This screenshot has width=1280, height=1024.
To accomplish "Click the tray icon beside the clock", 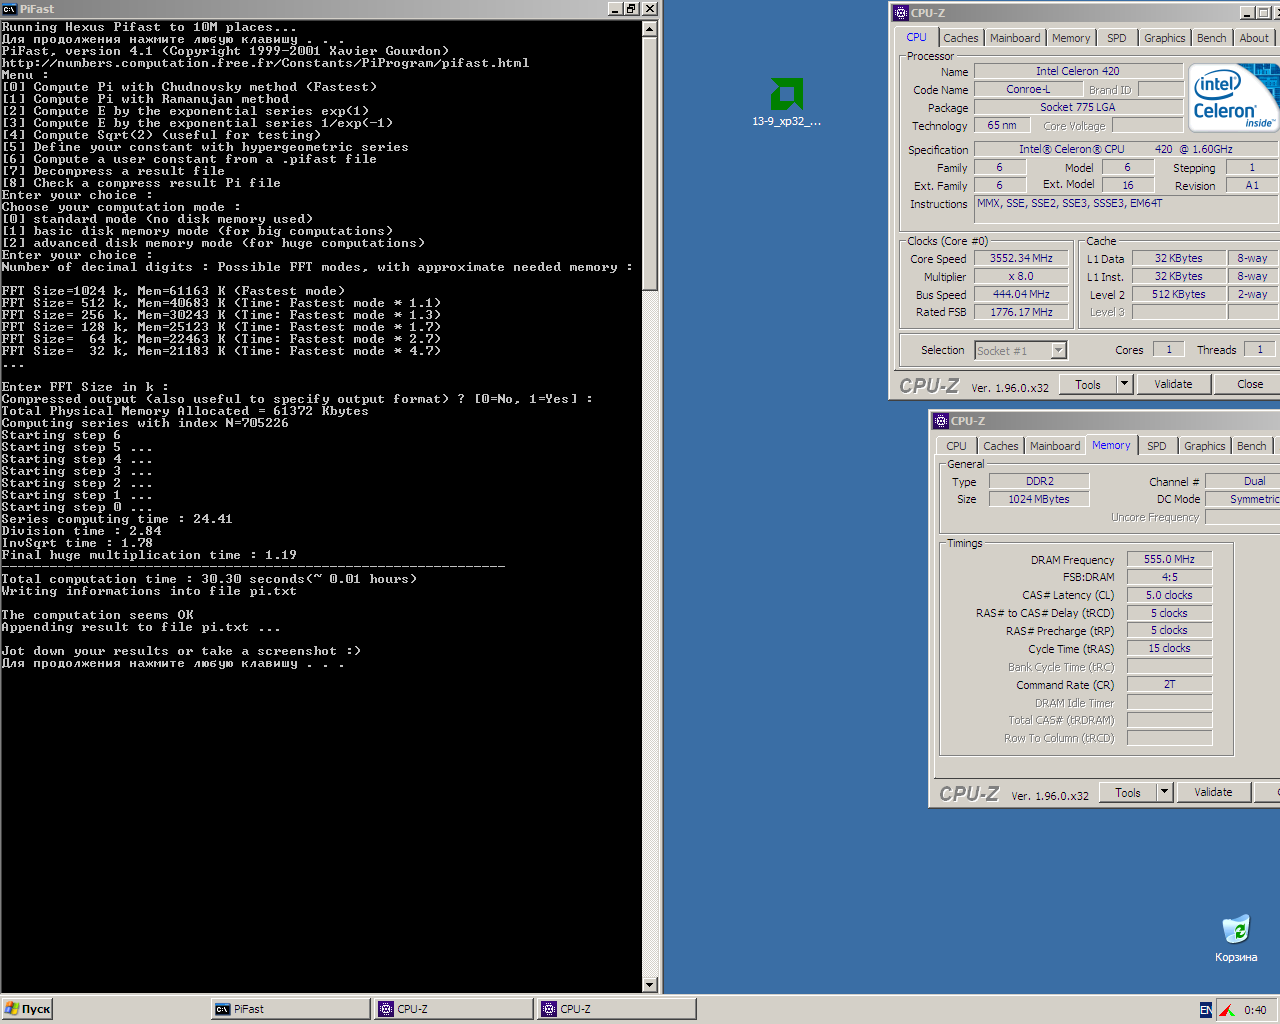I will pos(1226,1010).
